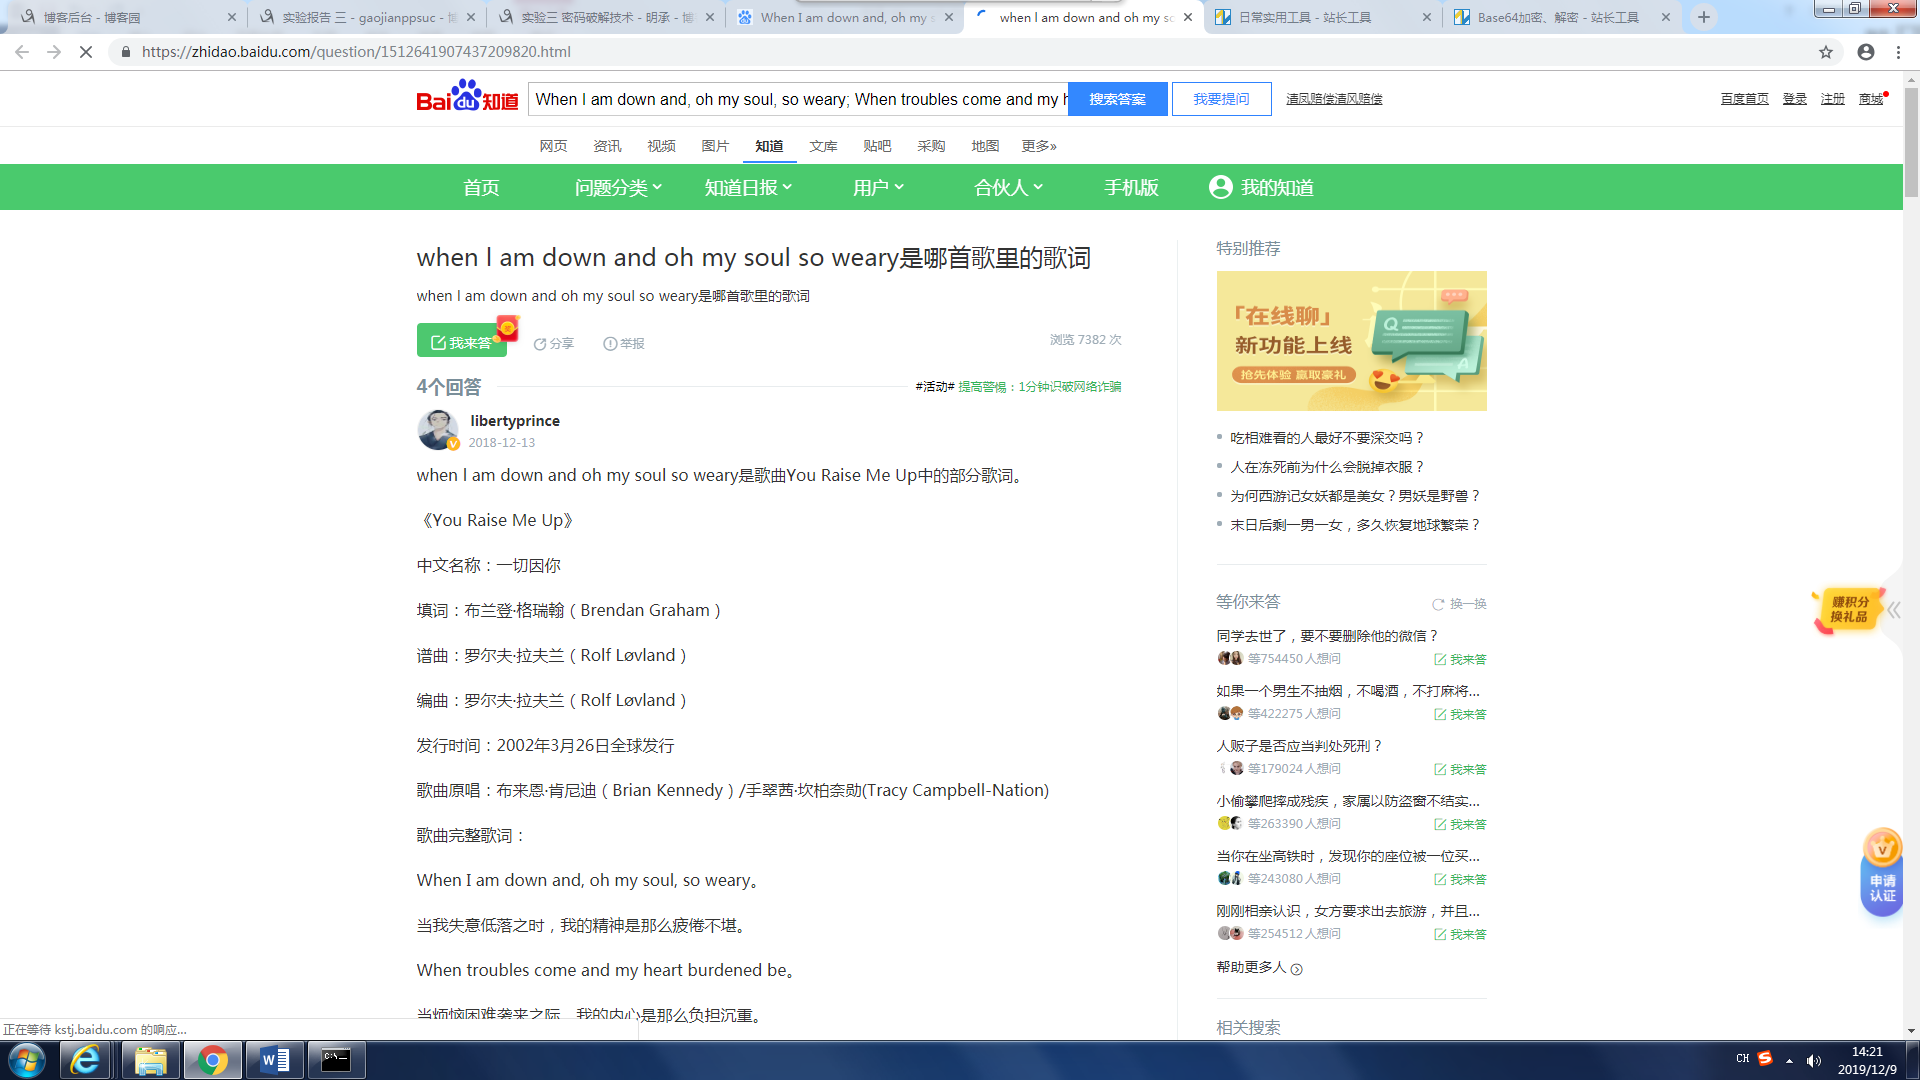The image size is (1920, 1080).
Task: Expand the 用户 dropdown menu
Action: [x=878, y=187]
